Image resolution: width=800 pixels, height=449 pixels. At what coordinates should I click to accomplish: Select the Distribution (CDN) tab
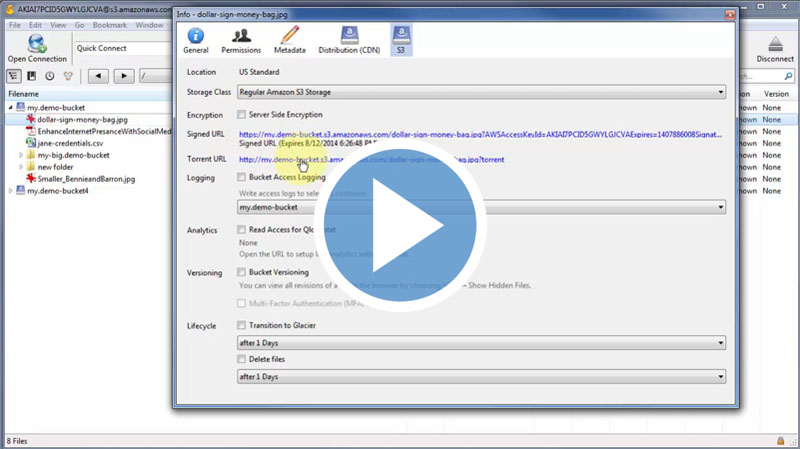coord(347,40)
